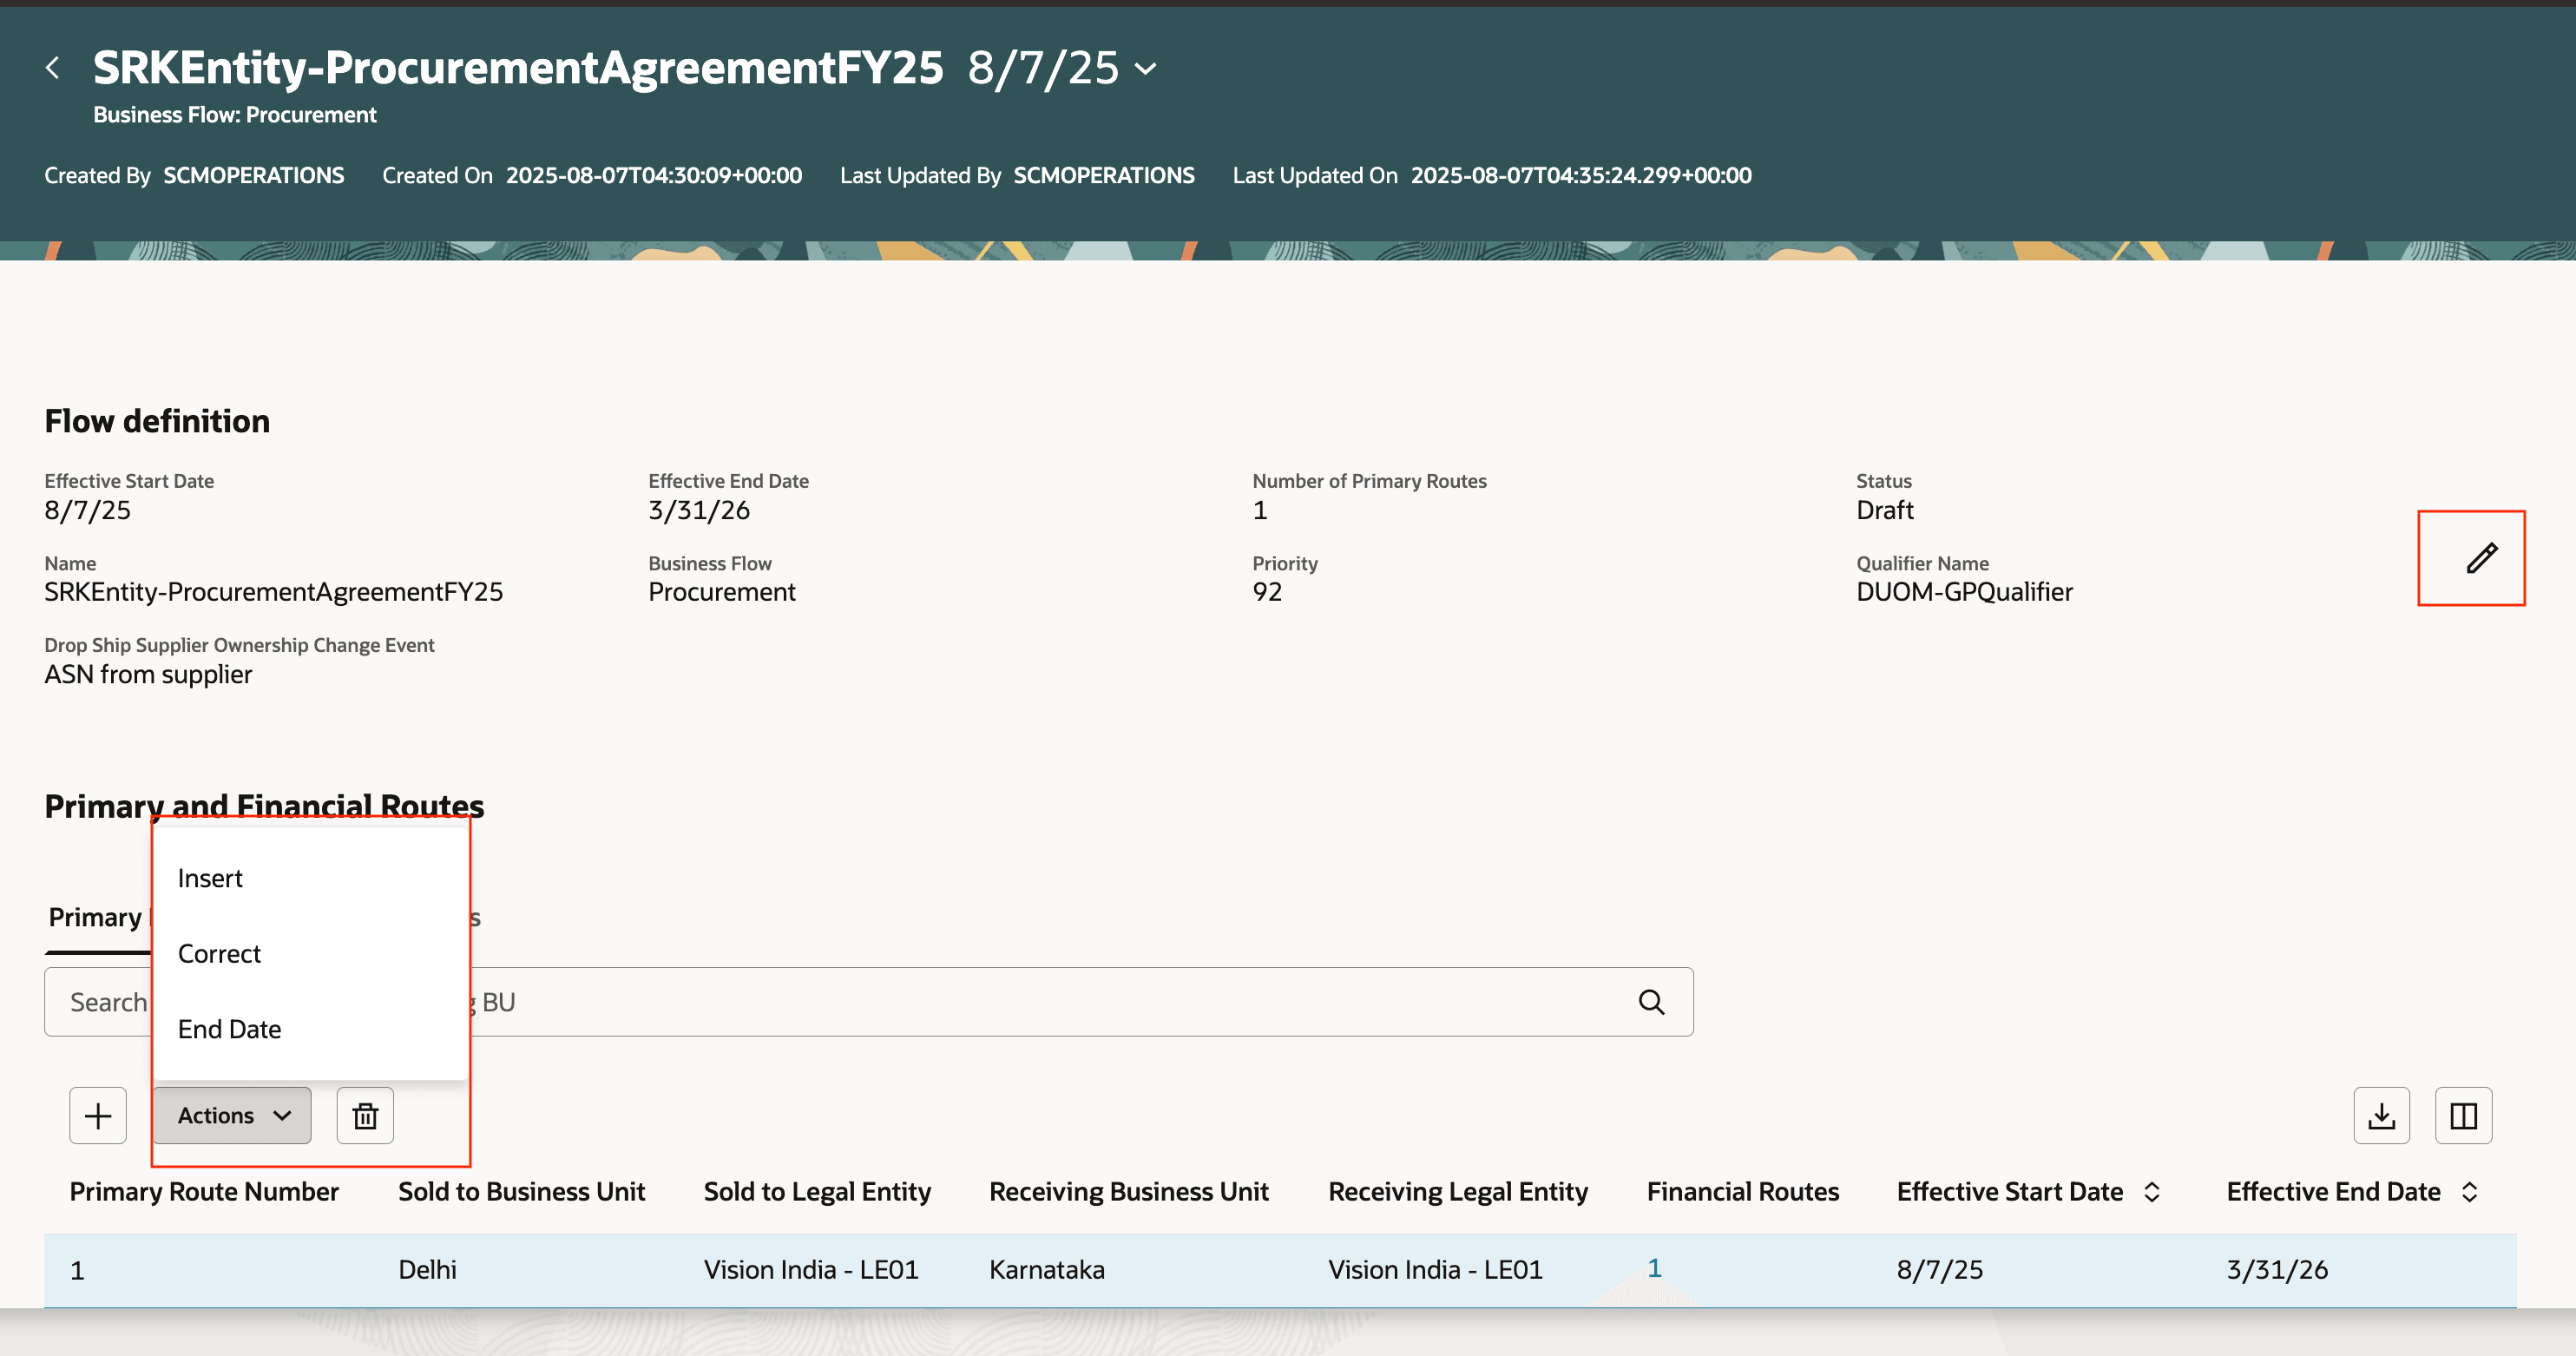Click the plus icon to add a route

tap(98, 1115)
